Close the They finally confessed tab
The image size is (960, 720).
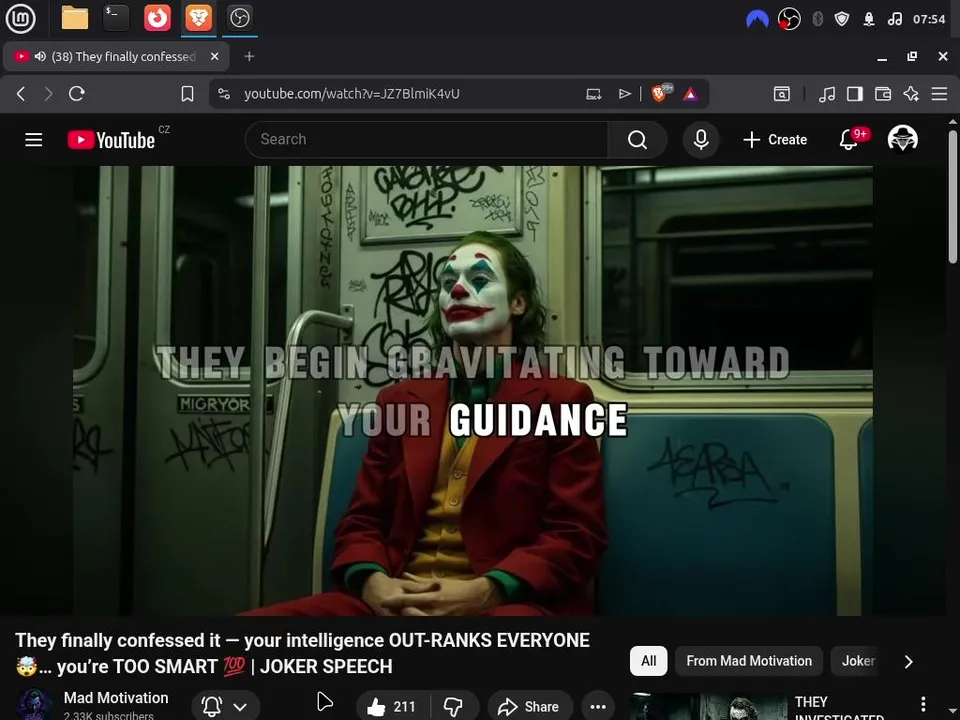[x=214, y=56]
